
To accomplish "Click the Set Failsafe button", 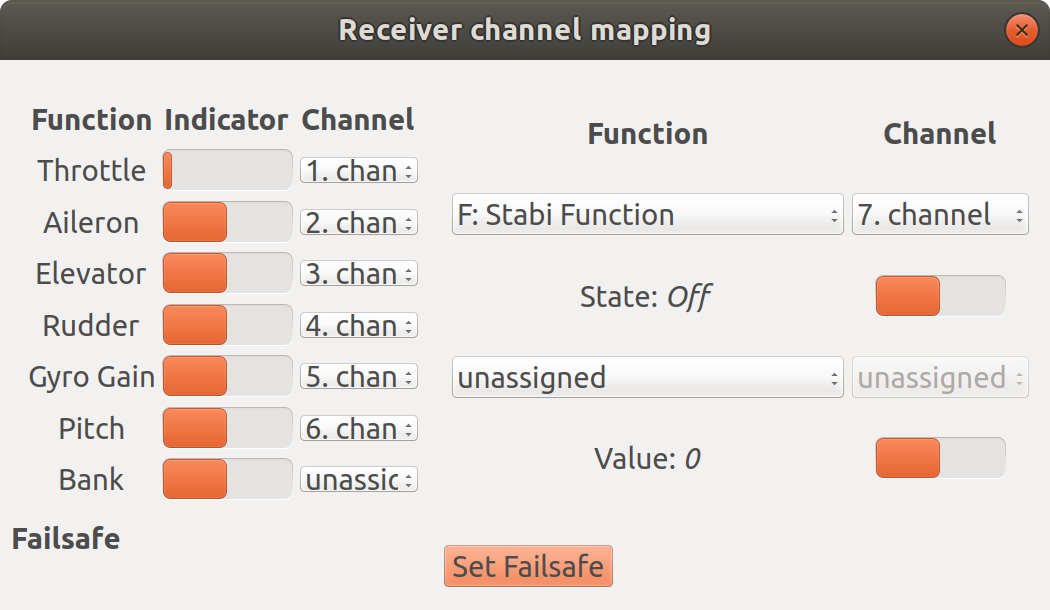I will [x=528, y=566].
